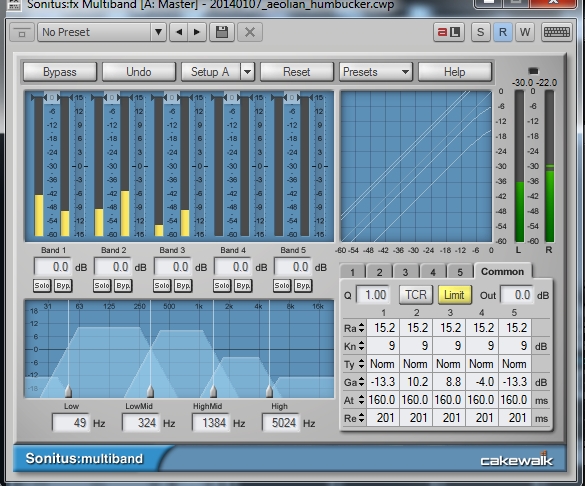This screenshot has height=486, width=585.
Task: Toggle the yellow Limit button
Action: [x=454, y=295]
